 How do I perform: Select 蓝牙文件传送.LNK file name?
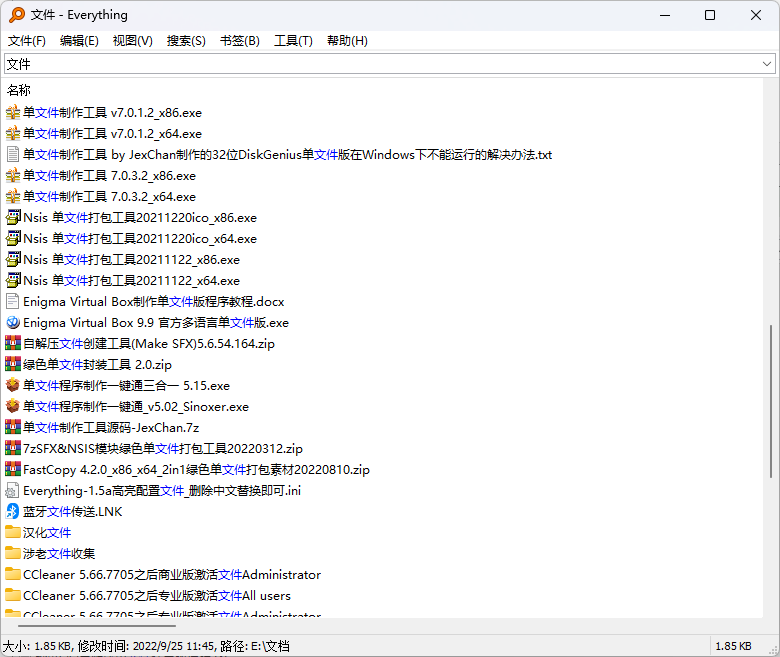pyautogui.click(x=73, y=511)
